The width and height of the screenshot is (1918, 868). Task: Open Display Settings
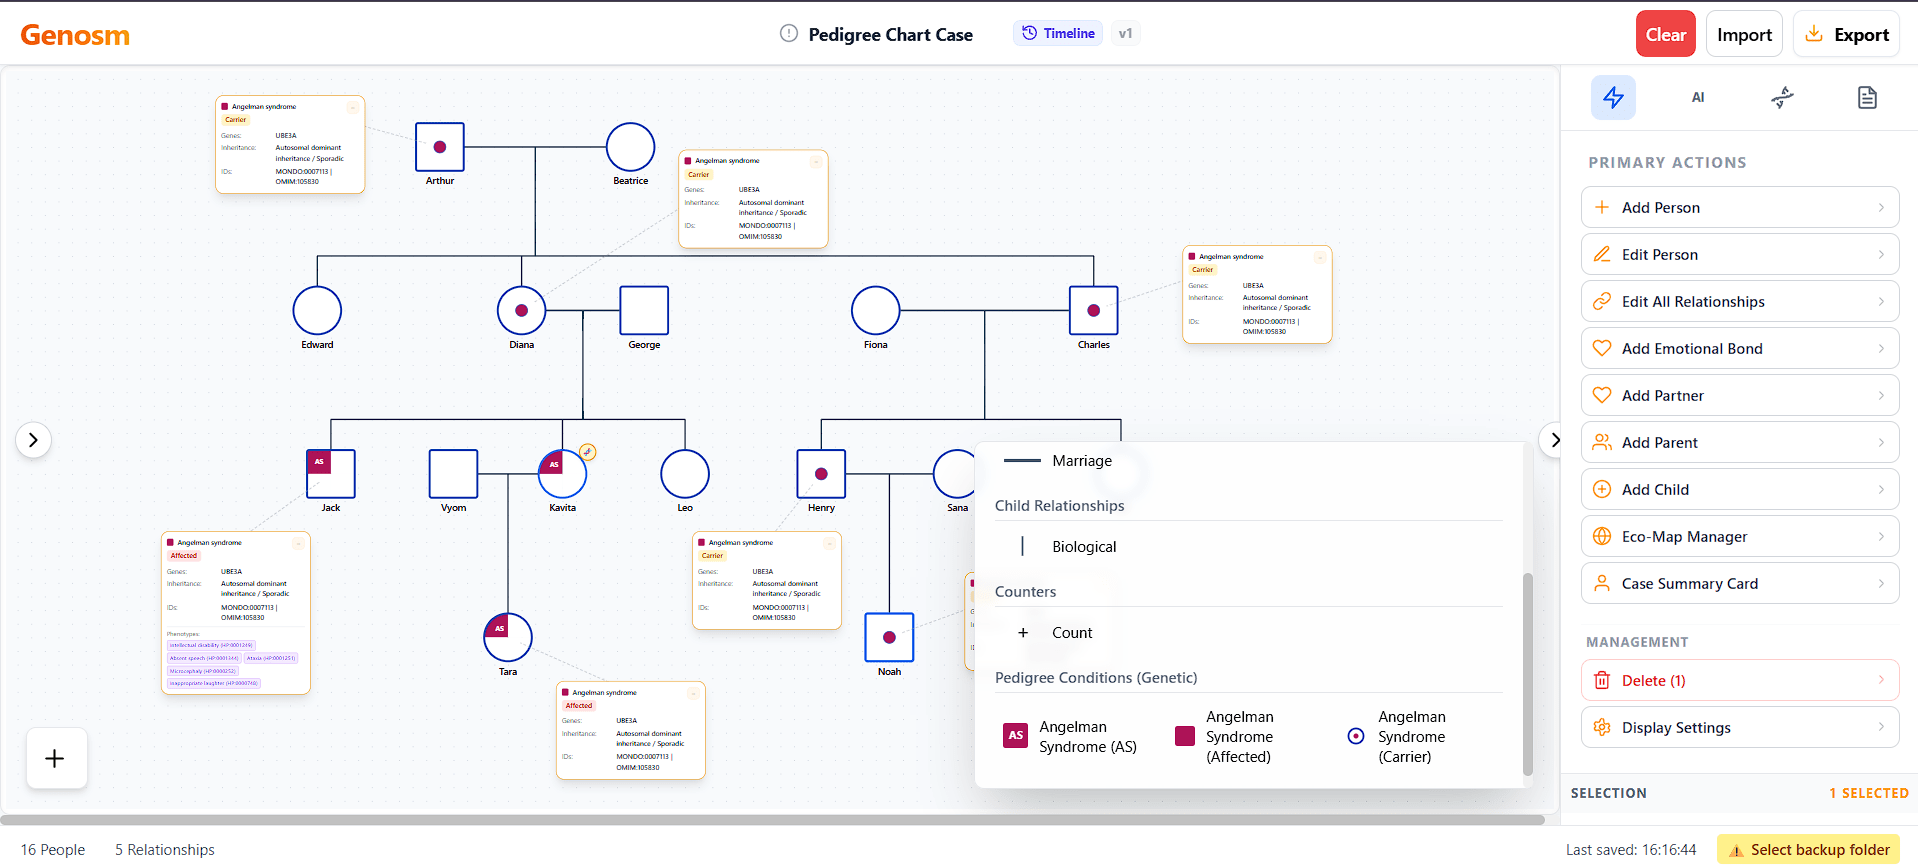tap(1740, 727)
